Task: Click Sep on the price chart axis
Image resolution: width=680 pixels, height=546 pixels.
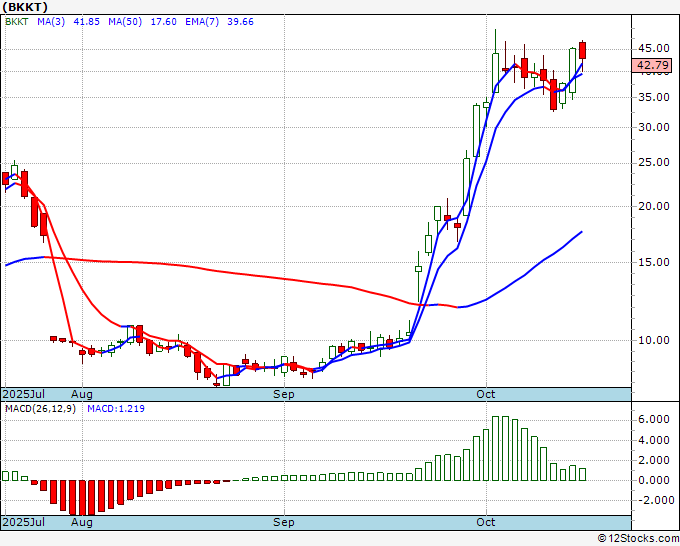Action: pyautogui.click(x=284, y=394)
